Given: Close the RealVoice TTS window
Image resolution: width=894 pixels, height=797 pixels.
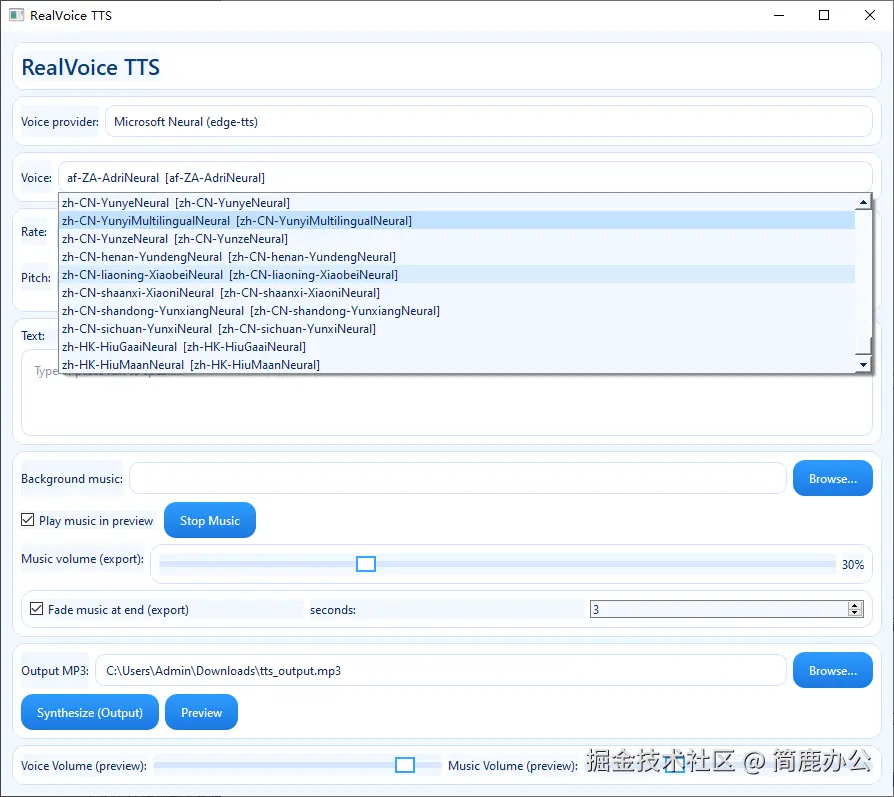Looking at the screenshot, I should pyautogui.click(x=869, y=15).
